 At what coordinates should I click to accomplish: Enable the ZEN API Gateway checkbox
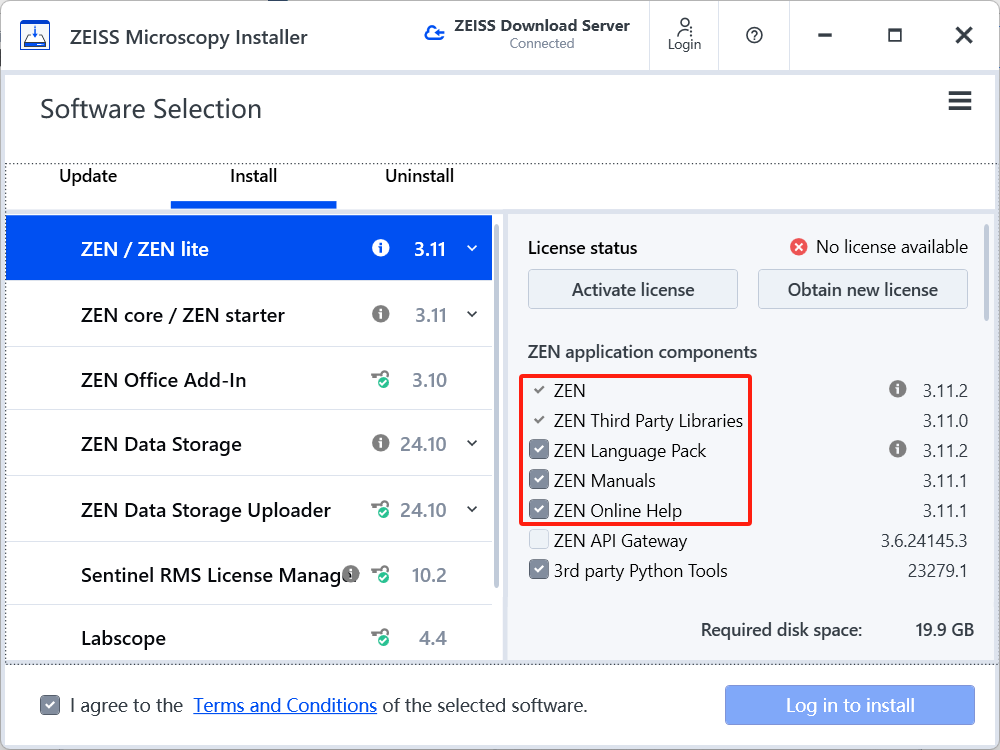coord(539,540)
